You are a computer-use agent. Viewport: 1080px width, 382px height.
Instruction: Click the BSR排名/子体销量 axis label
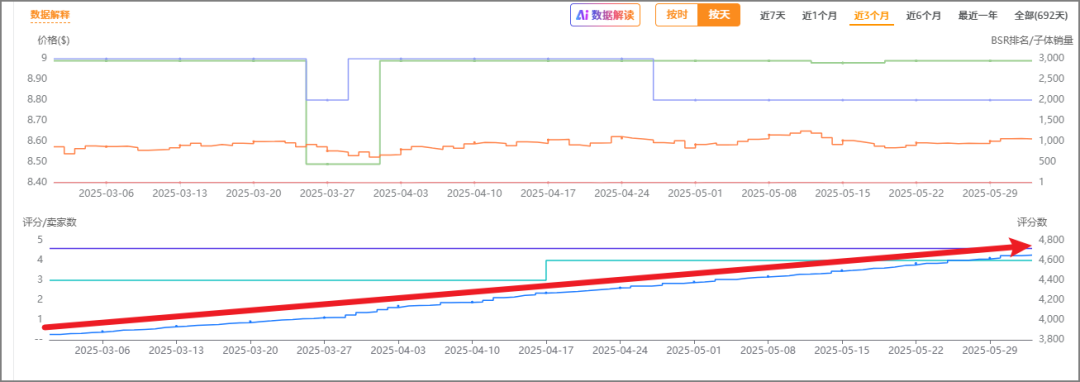pos(1032,40)
